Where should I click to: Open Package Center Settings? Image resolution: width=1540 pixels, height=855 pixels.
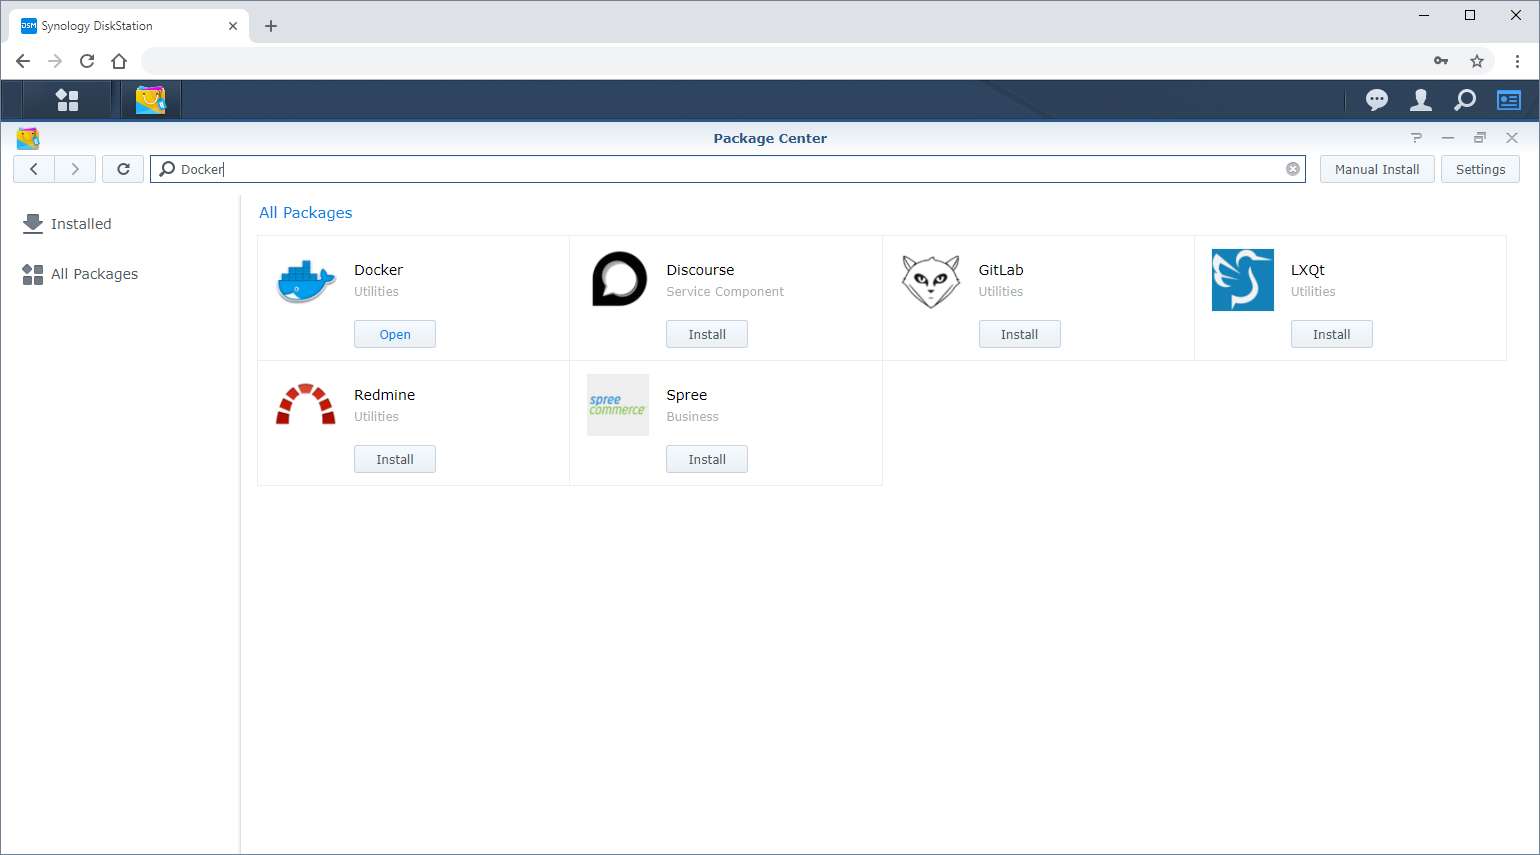[1480, 169]
